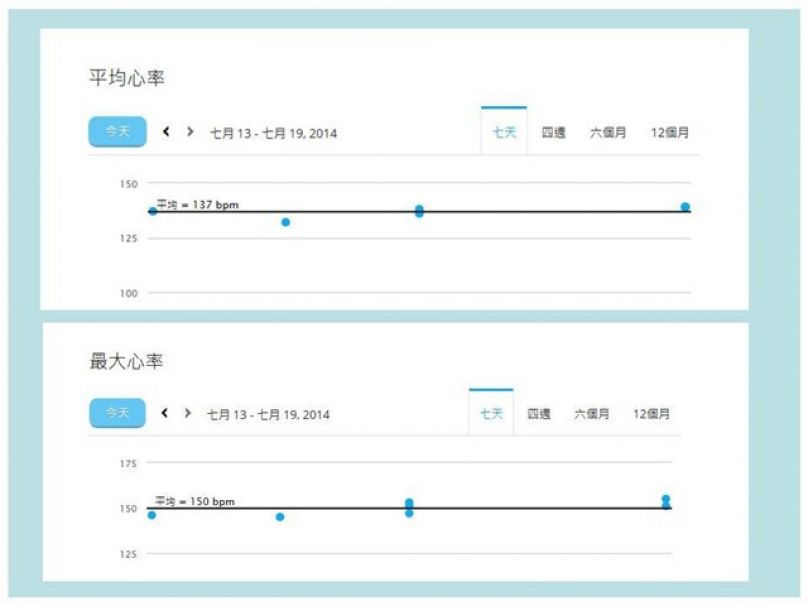This screenshot has width=808, height=606.
Task: Switch 最大心率 chart to 六個月 view
Action: [591, 414]
